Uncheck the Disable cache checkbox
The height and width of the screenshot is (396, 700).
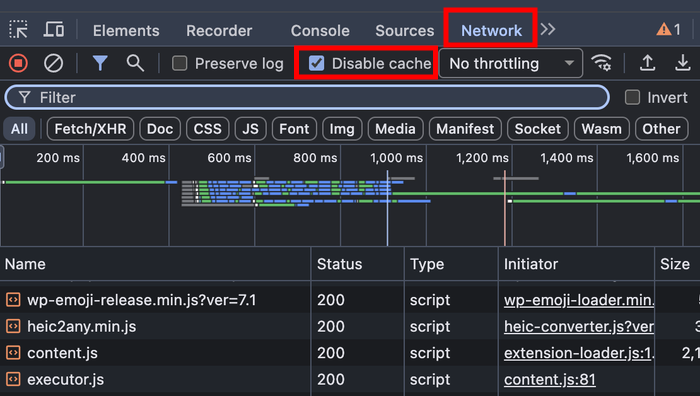point(317,63)
